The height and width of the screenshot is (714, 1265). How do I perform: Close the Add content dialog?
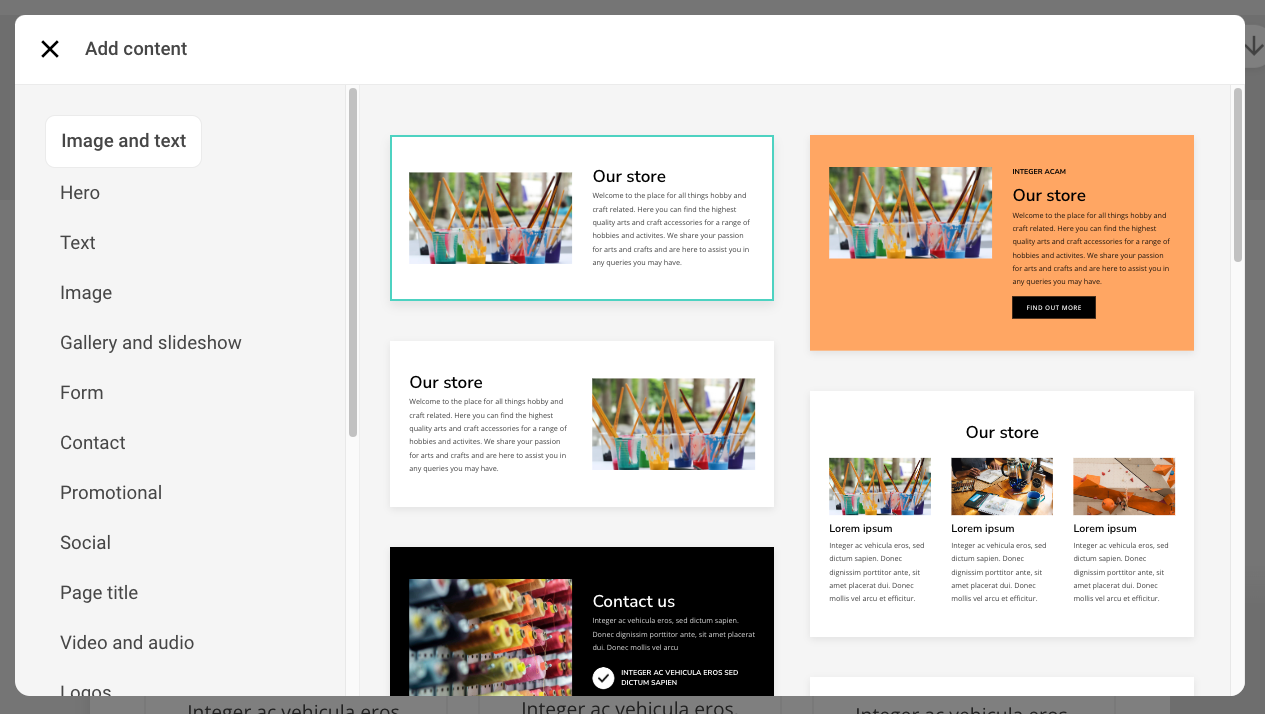[50, 49]
